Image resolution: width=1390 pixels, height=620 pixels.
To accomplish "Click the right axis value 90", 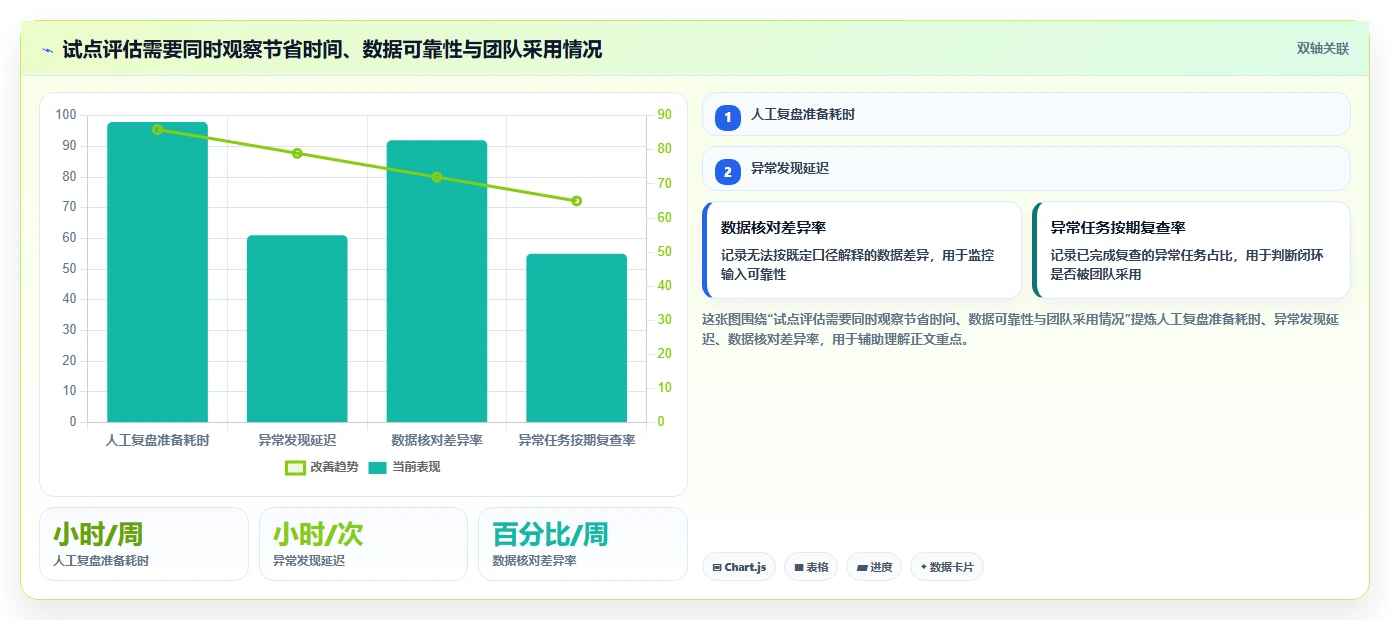I will [665, 115].
